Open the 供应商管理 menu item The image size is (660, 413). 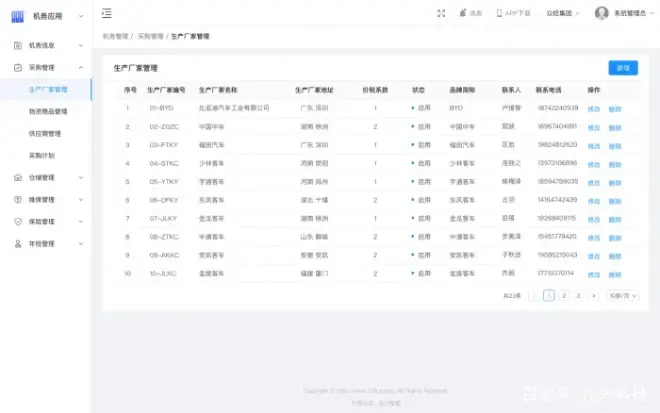[x=45, y=133]
